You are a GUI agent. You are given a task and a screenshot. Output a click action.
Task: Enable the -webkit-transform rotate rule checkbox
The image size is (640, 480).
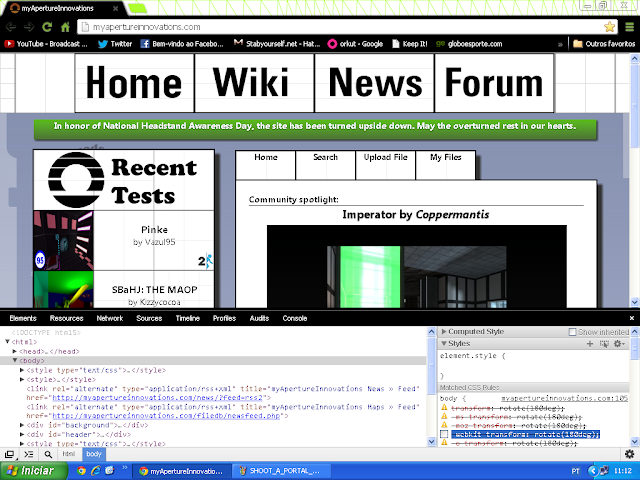coord(444,434)
